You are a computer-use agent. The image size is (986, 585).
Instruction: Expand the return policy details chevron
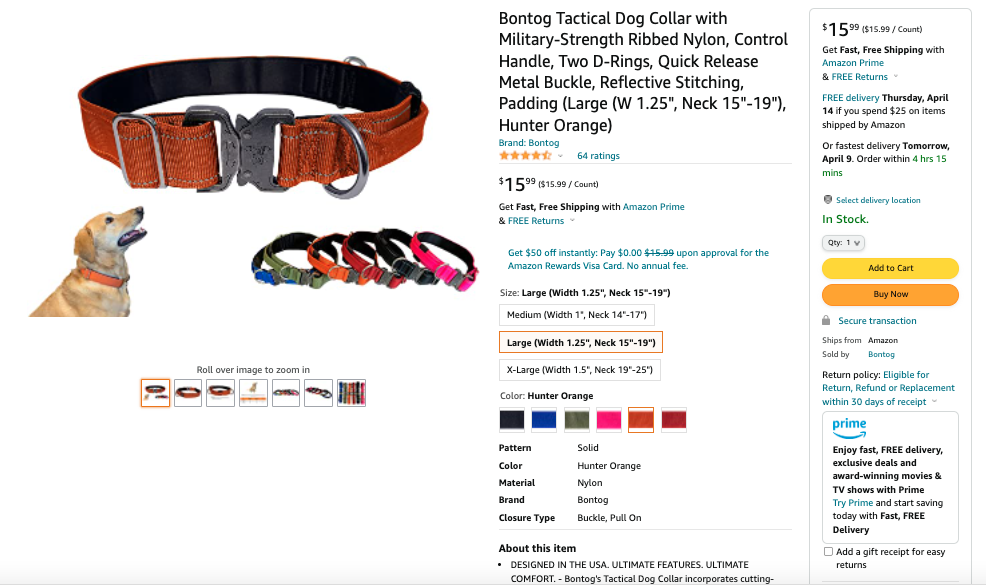point(934,401)
